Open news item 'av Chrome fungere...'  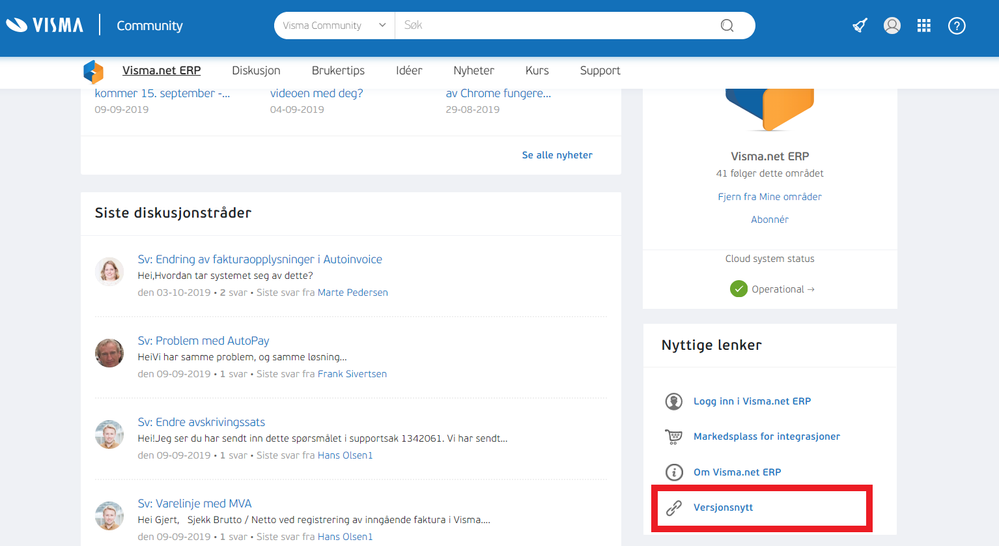tap(498, 94)
